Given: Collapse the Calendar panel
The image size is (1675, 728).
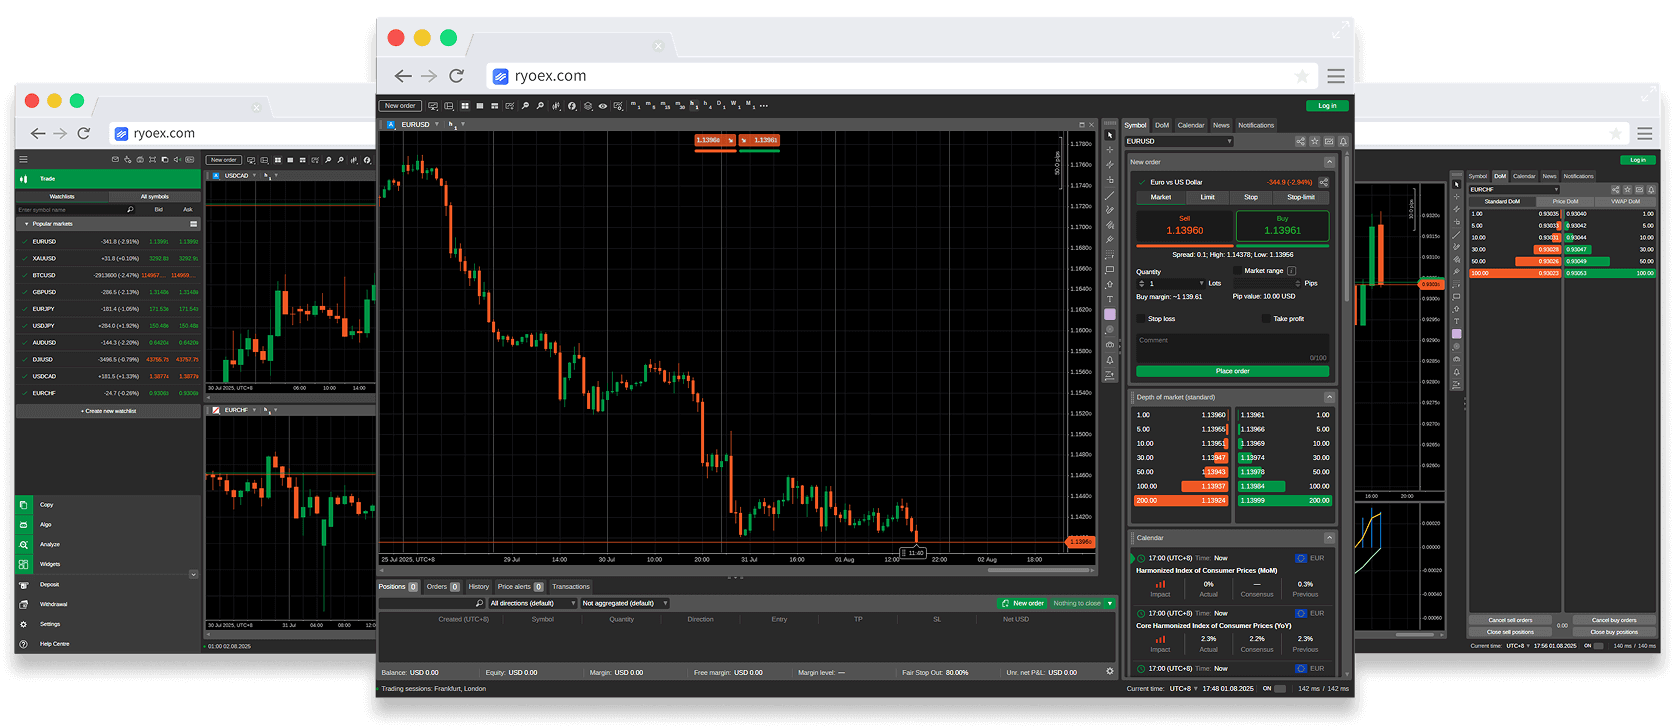Looking at the screenshot, I should (x=1329, y=538).
